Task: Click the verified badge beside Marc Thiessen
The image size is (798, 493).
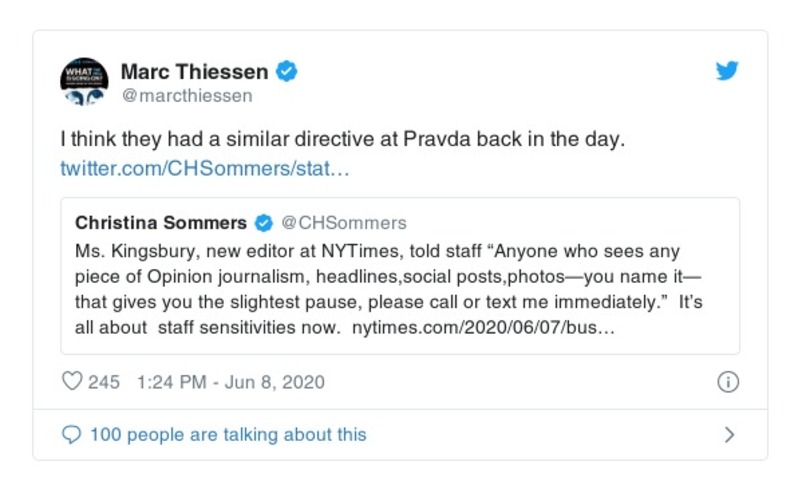Action: [287, 71]
